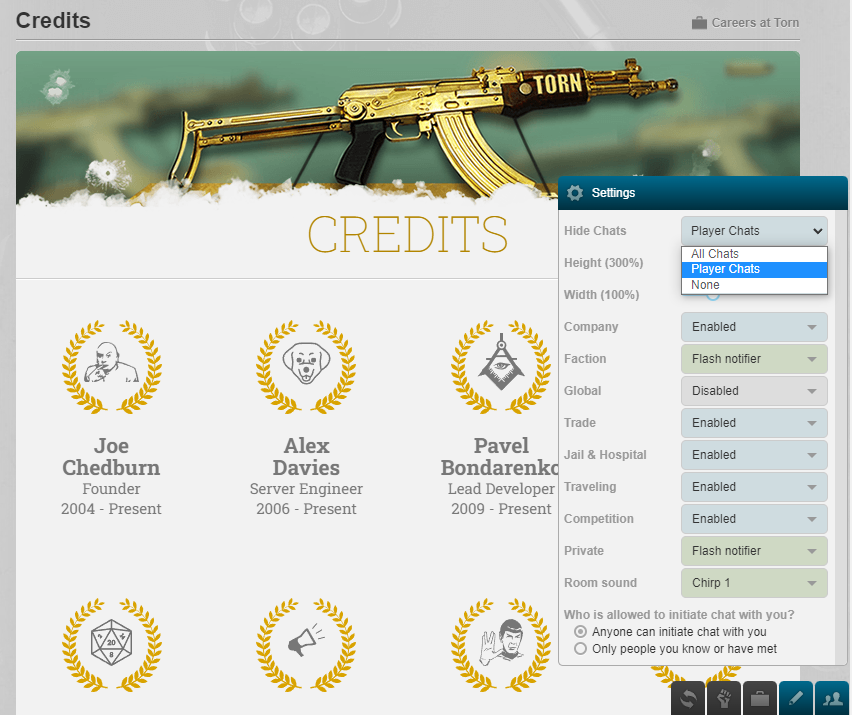The height and width of the screenshot is (715, 852).
Task: Click the Lead Developer role text
Action: click(x=501, y=489)
